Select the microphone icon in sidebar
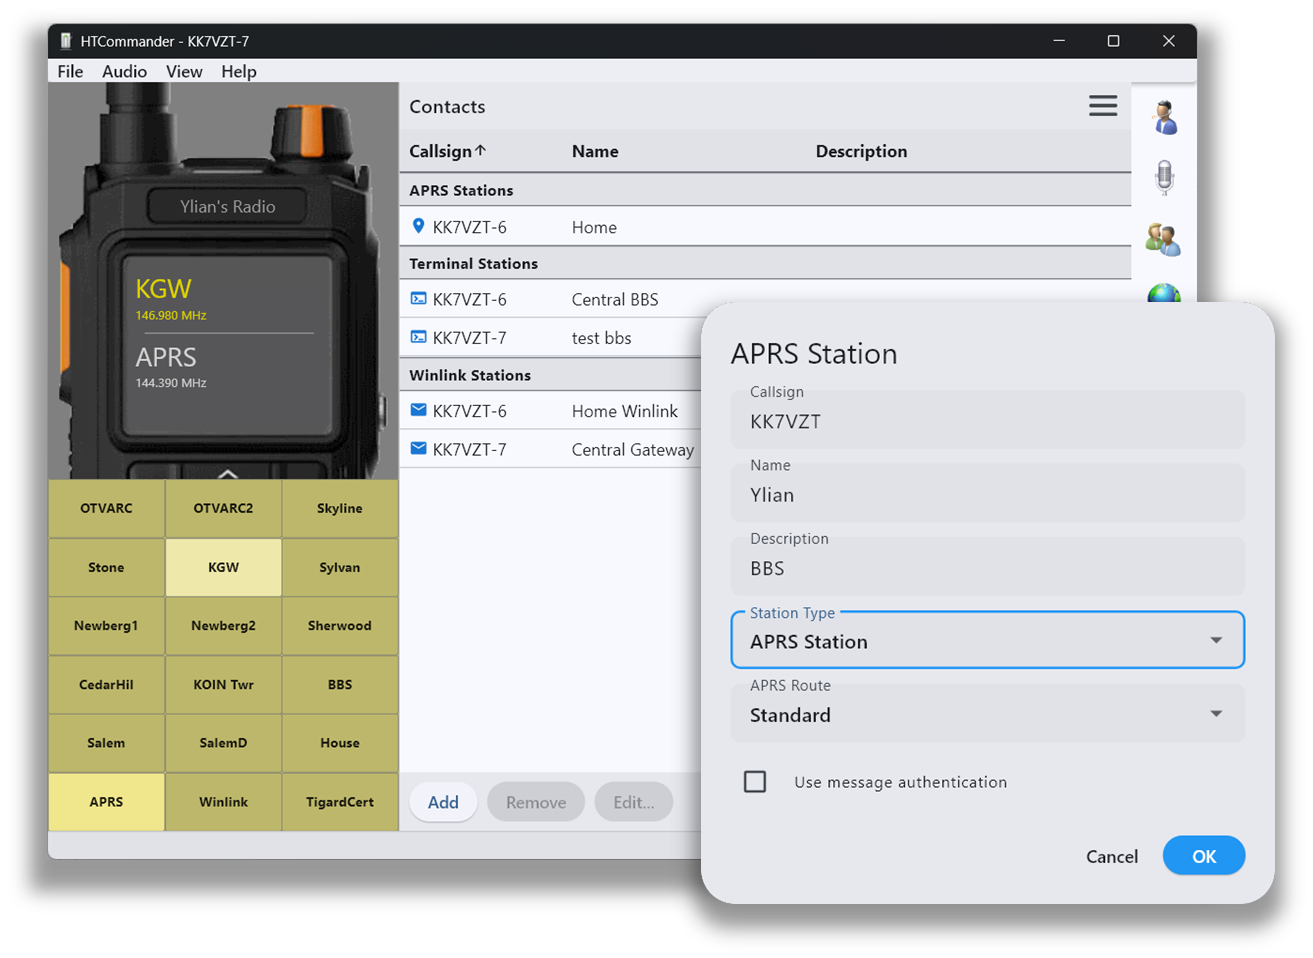The height and width of the screenshot is (958, 1313). click(1164, 177)
